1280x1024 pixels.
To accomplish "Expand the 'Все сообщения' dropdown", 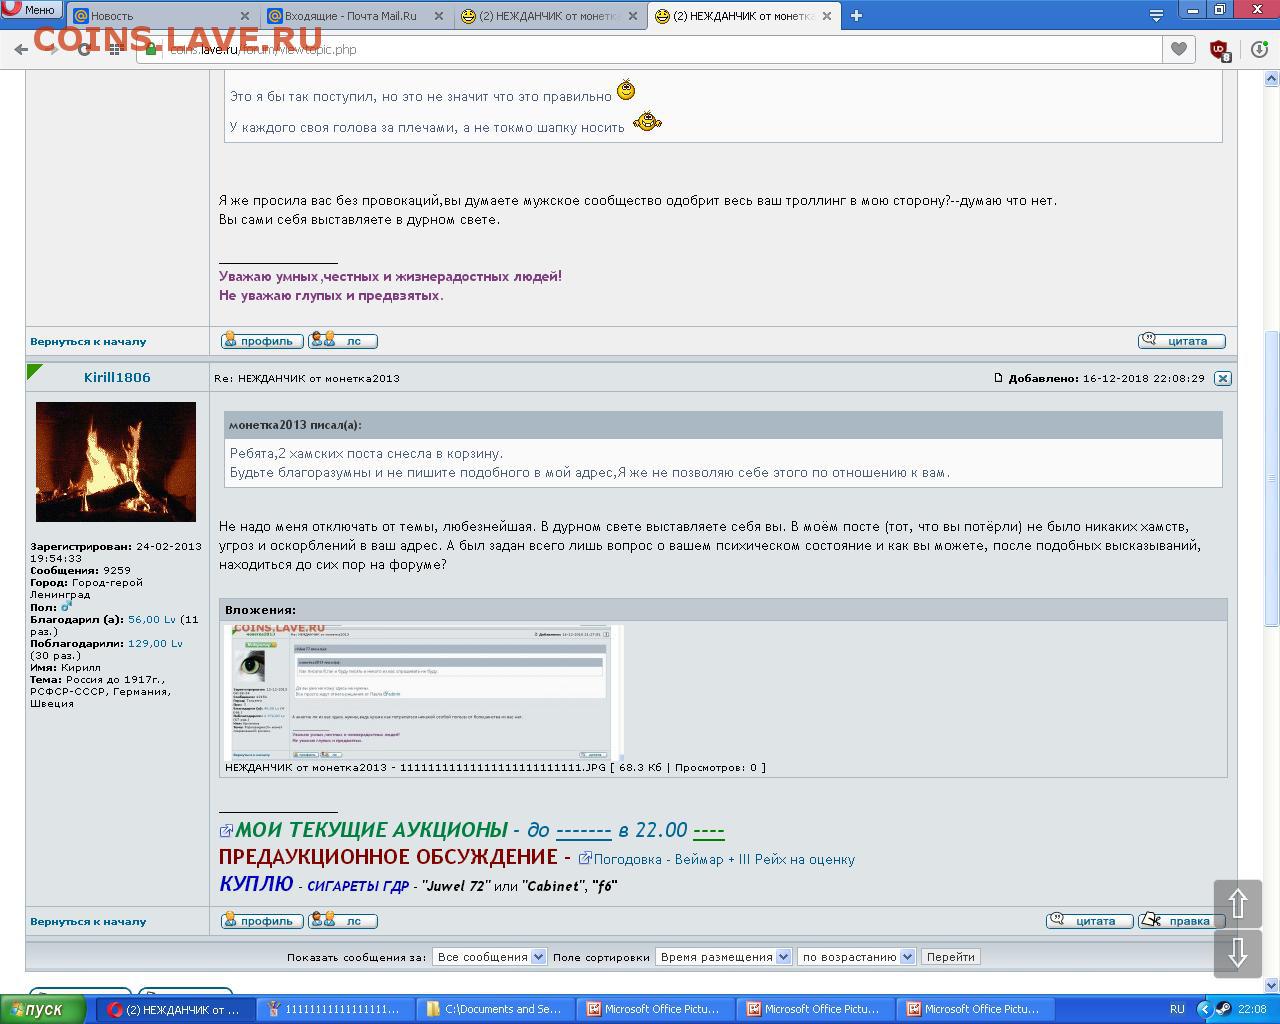I will click(x=490, y=957).
